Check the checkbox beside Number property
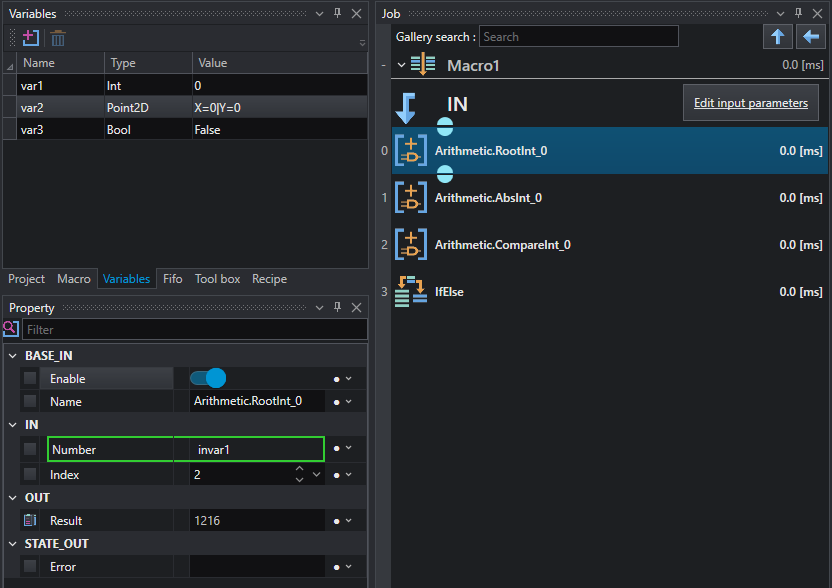The width and height of the screenshot is (832, 588). (30, 449)
